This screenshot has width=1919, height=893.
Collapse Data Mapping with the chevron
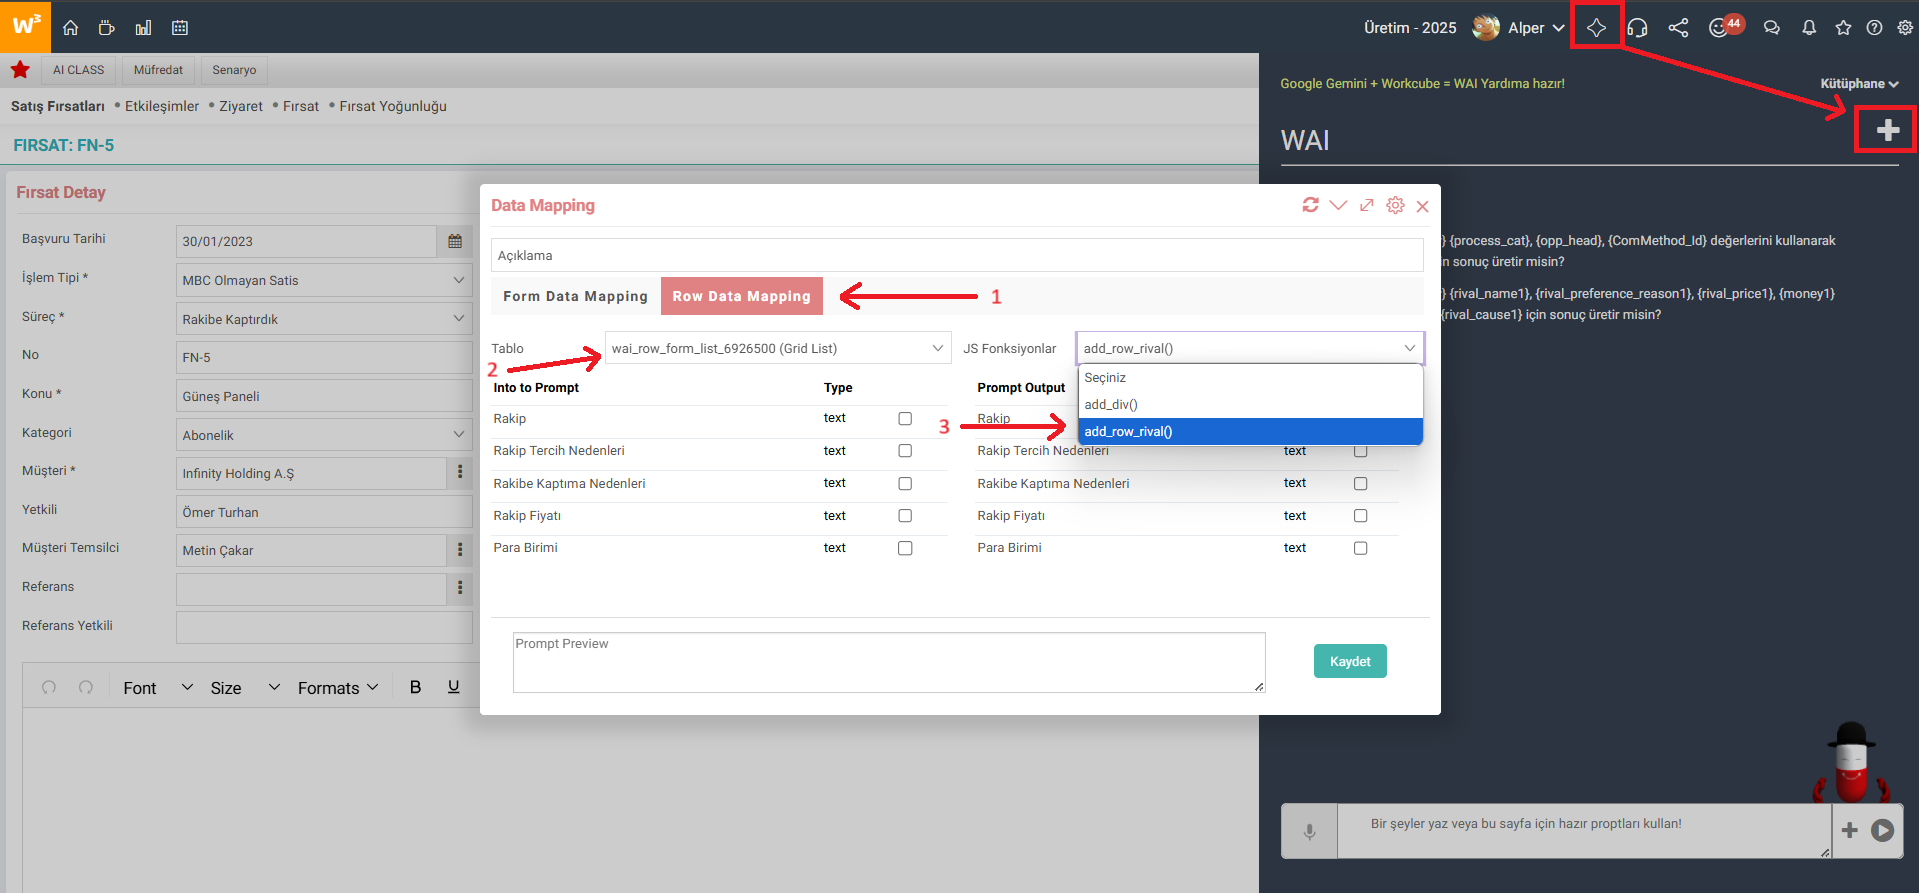pos(1338,205)
